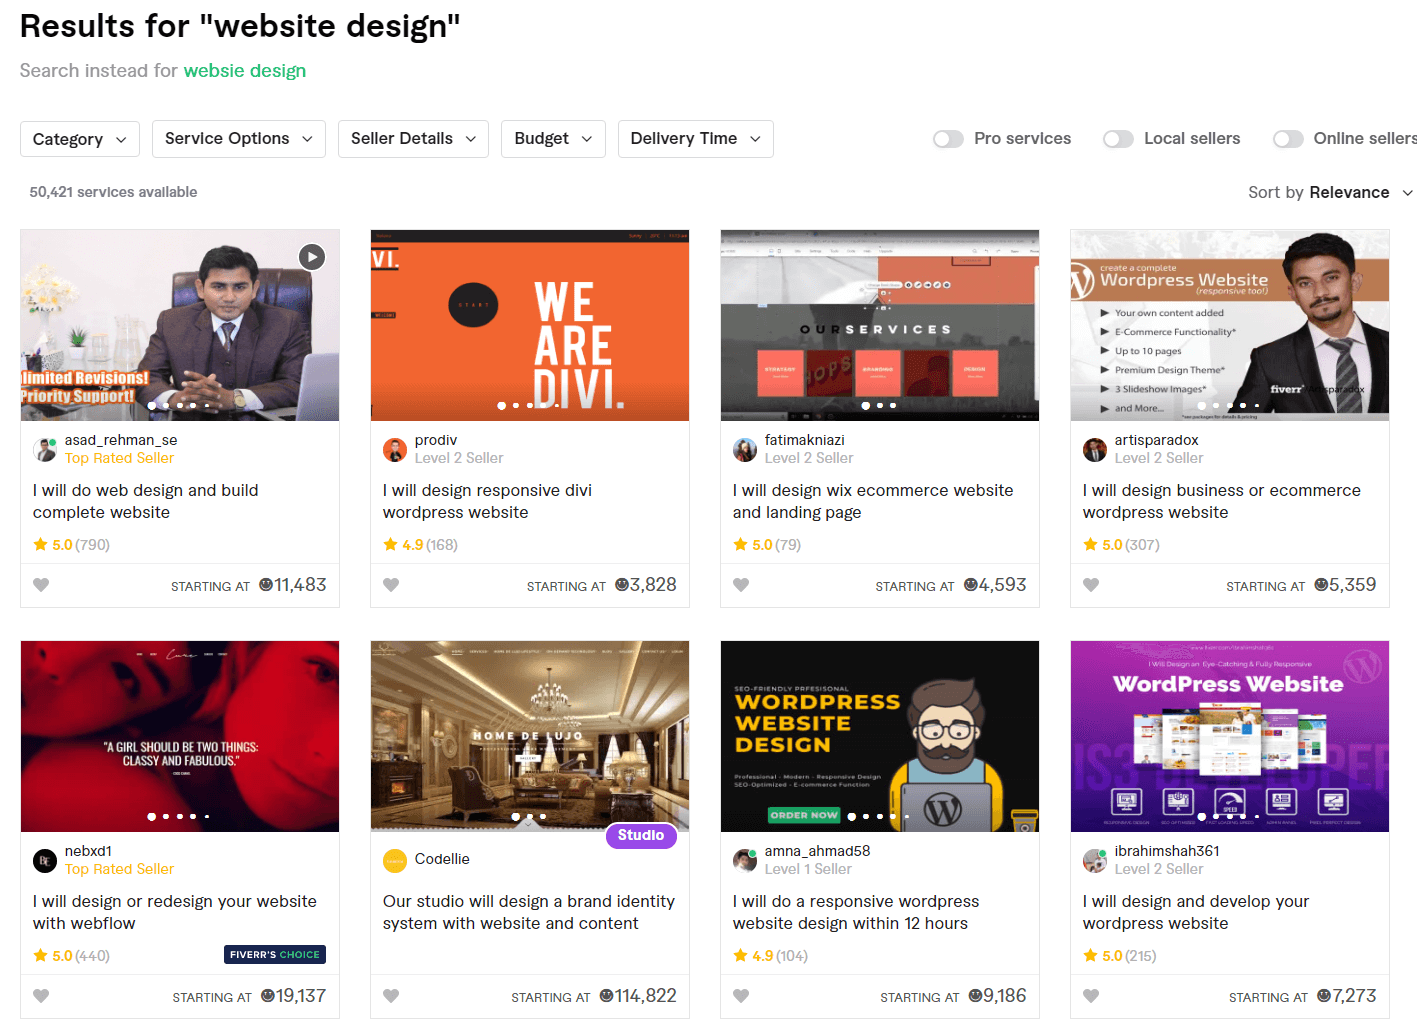Screen dimensions: 1417x1032
Task: Open amna_ahmad58 profile avatar
Action: [745, 861]
